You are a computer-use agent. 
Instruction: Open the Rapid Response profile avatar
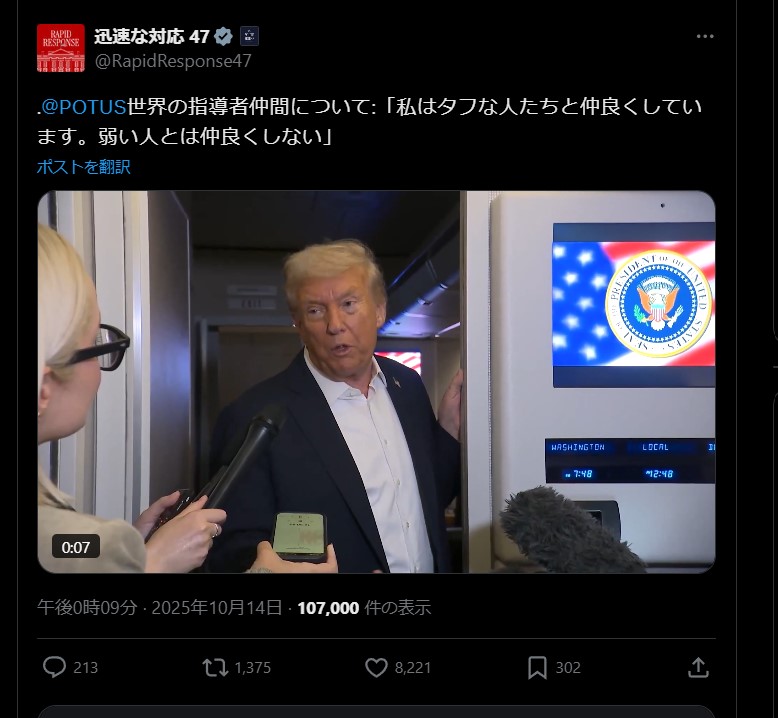[61, 48]
